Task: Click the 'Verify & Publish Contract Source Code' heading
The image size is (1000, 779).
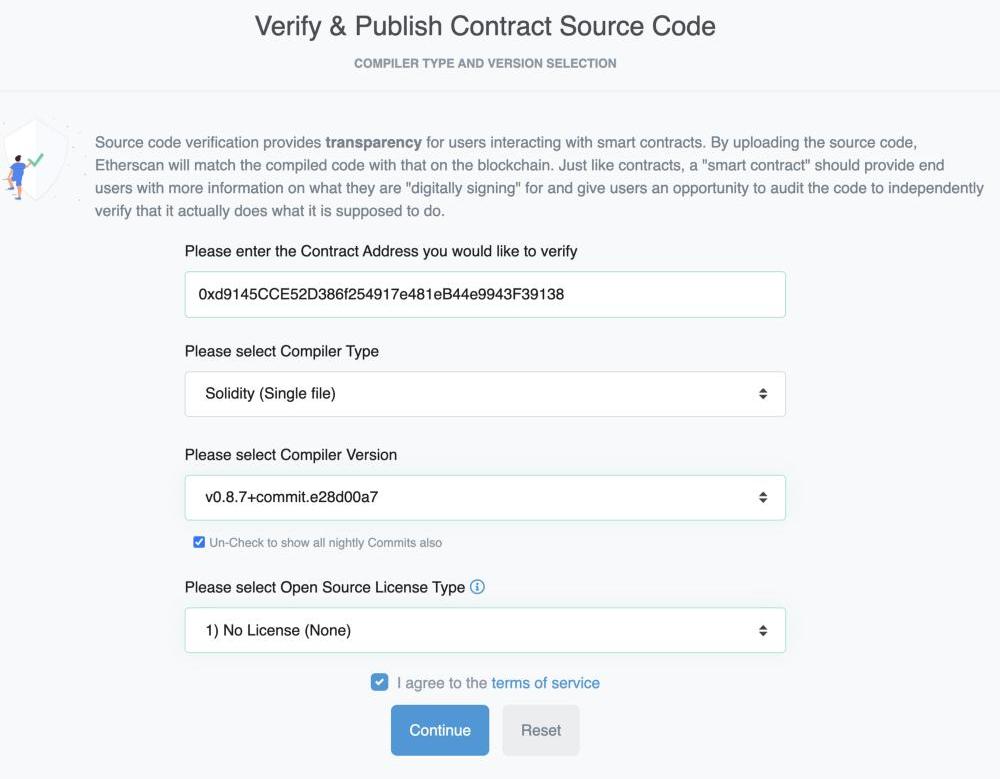Action: pyautogui.click(x=485, y=26)
